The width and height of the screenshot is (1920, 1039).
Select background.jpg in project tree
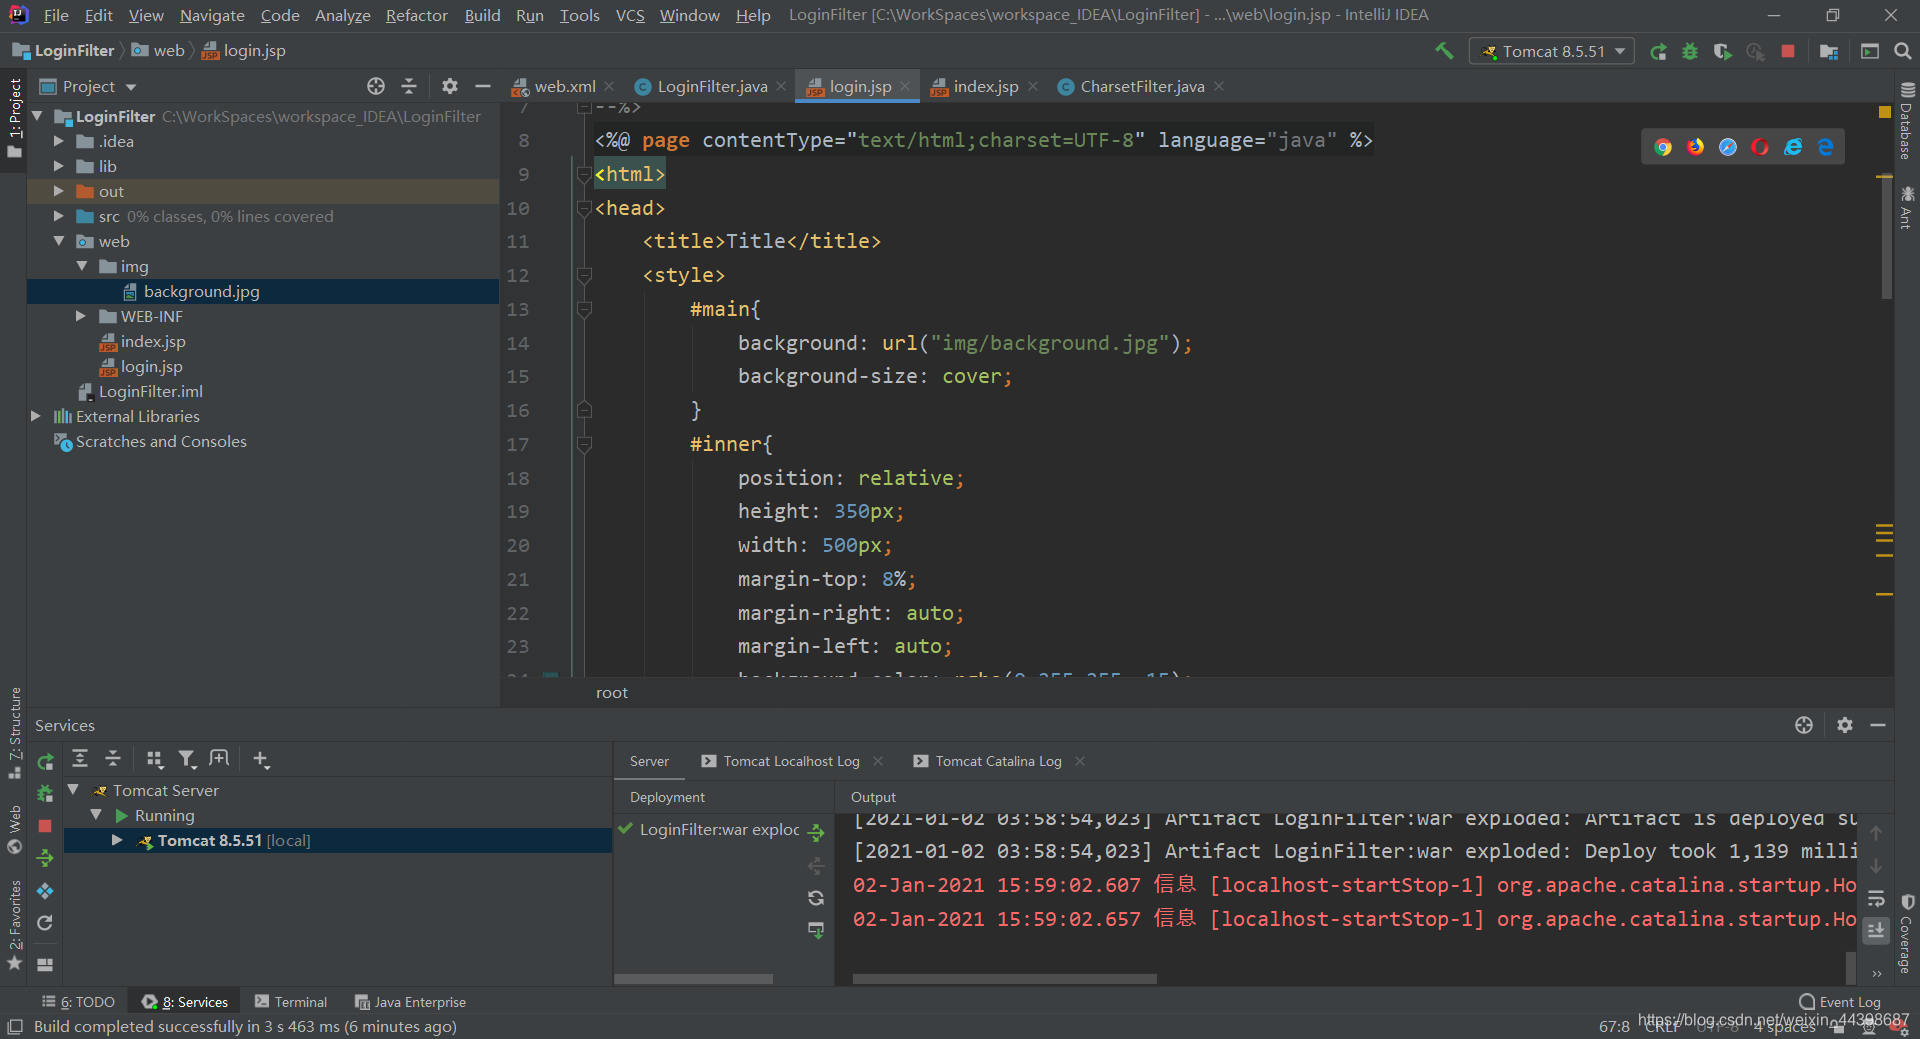201,291
